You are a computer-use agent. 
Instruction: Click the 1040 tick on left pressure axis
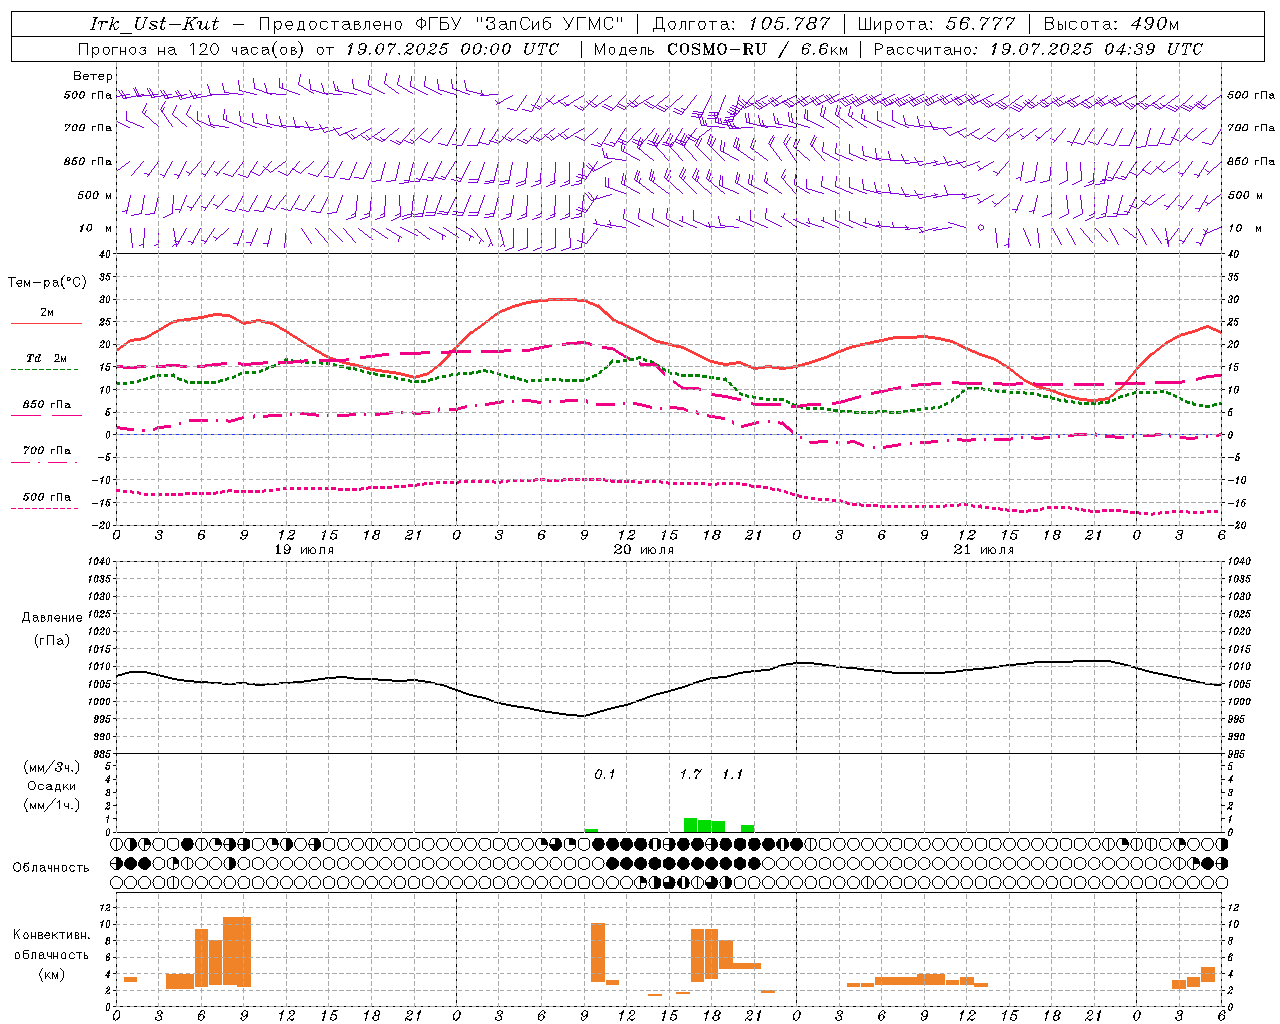(x=98, y=561)
